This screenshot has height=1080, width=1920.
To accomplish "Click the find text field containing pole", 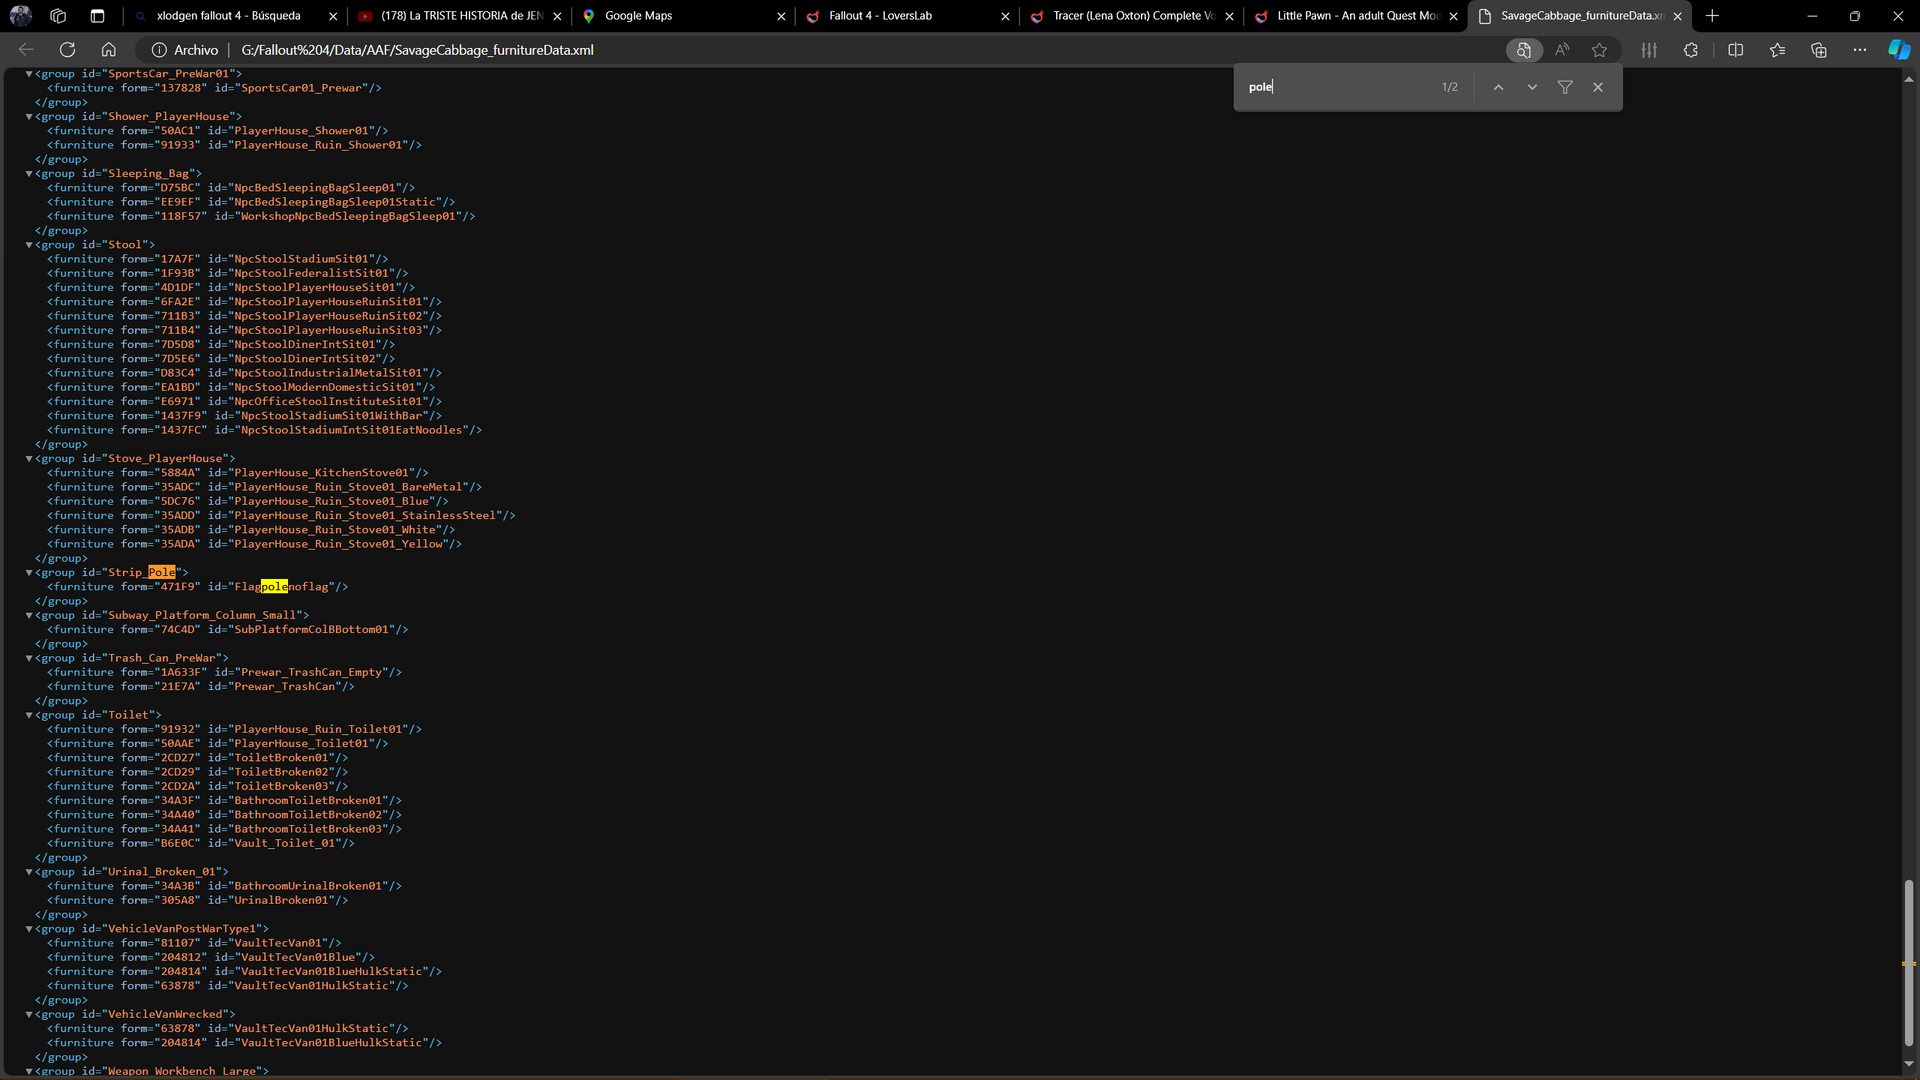I will pyautogui.click(x=1335, y=87).
